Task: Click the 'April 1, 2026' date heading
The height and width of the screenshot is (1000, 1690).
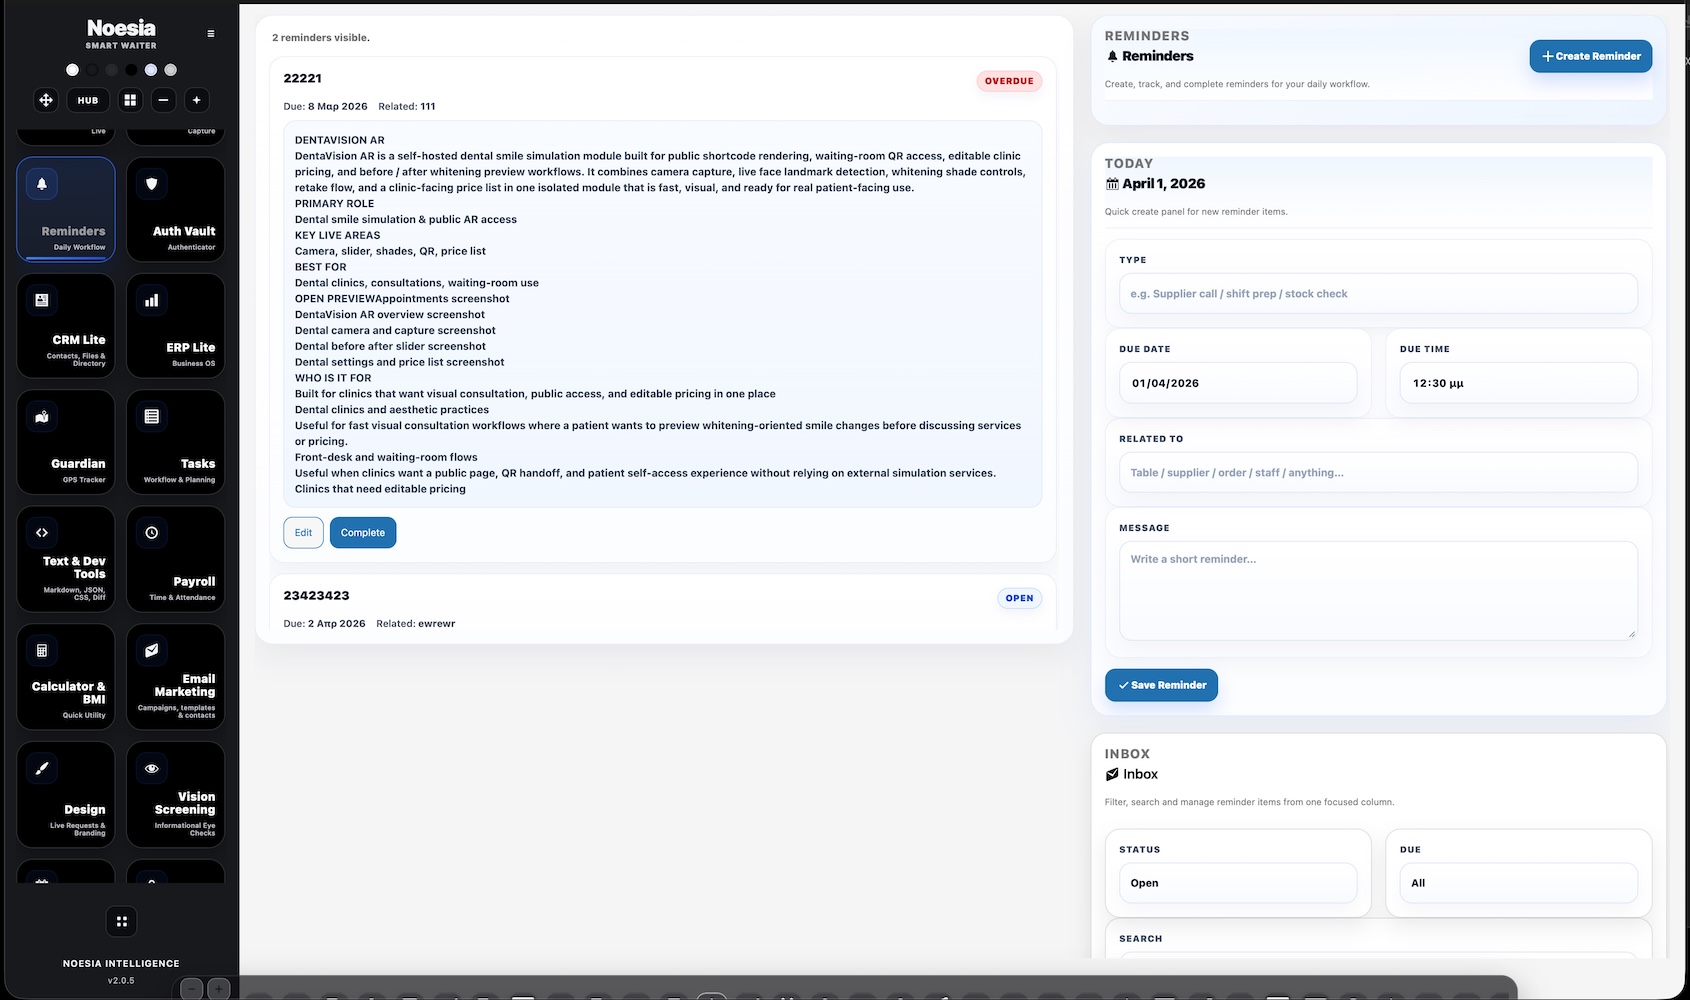Action: (1163, 184)
